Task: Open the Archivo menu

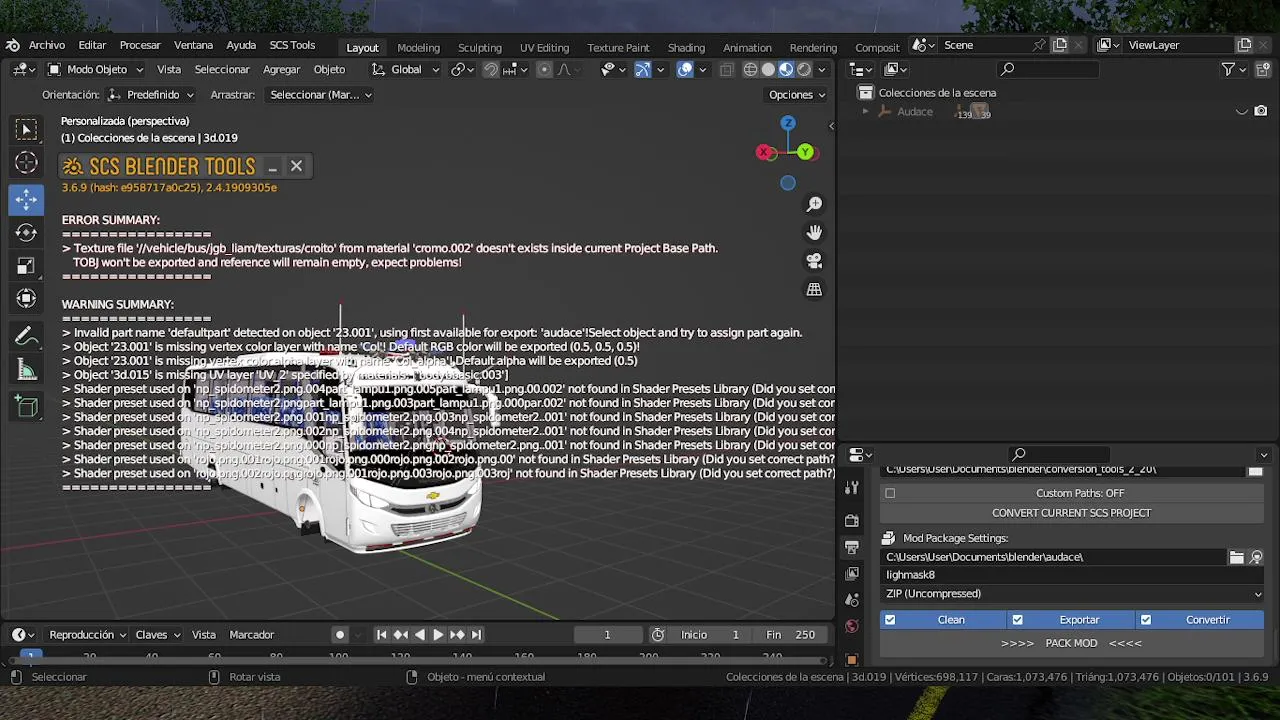Action: click(47, 45)
